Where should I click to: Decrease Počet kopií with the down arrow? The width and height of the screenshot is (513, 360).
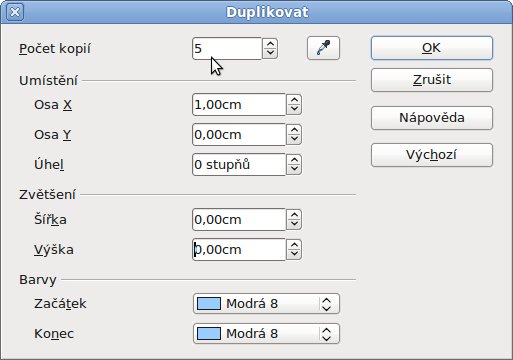point(270,54)
